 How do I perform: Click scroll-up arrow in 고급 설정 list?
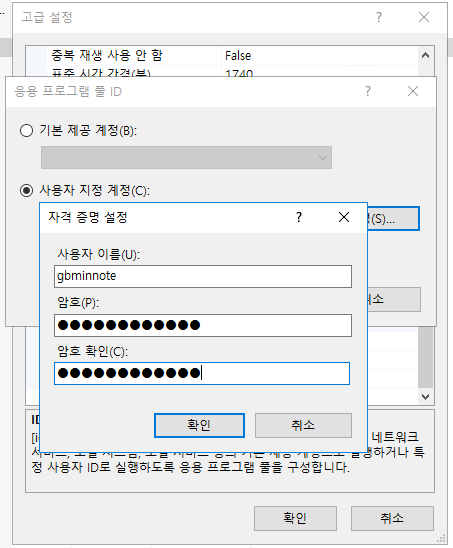point(425,56)
